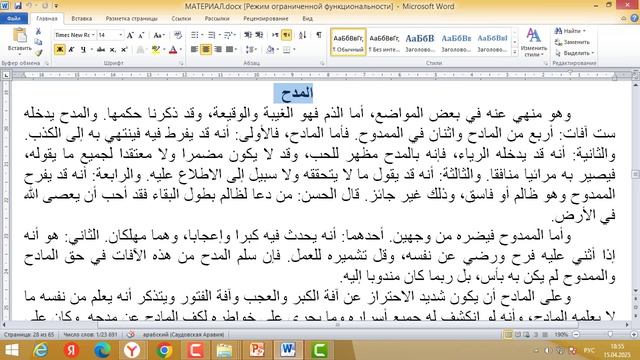The image size is (640, 360).
Task: Apply strikethrough formatting
Action: pos(100,50)
